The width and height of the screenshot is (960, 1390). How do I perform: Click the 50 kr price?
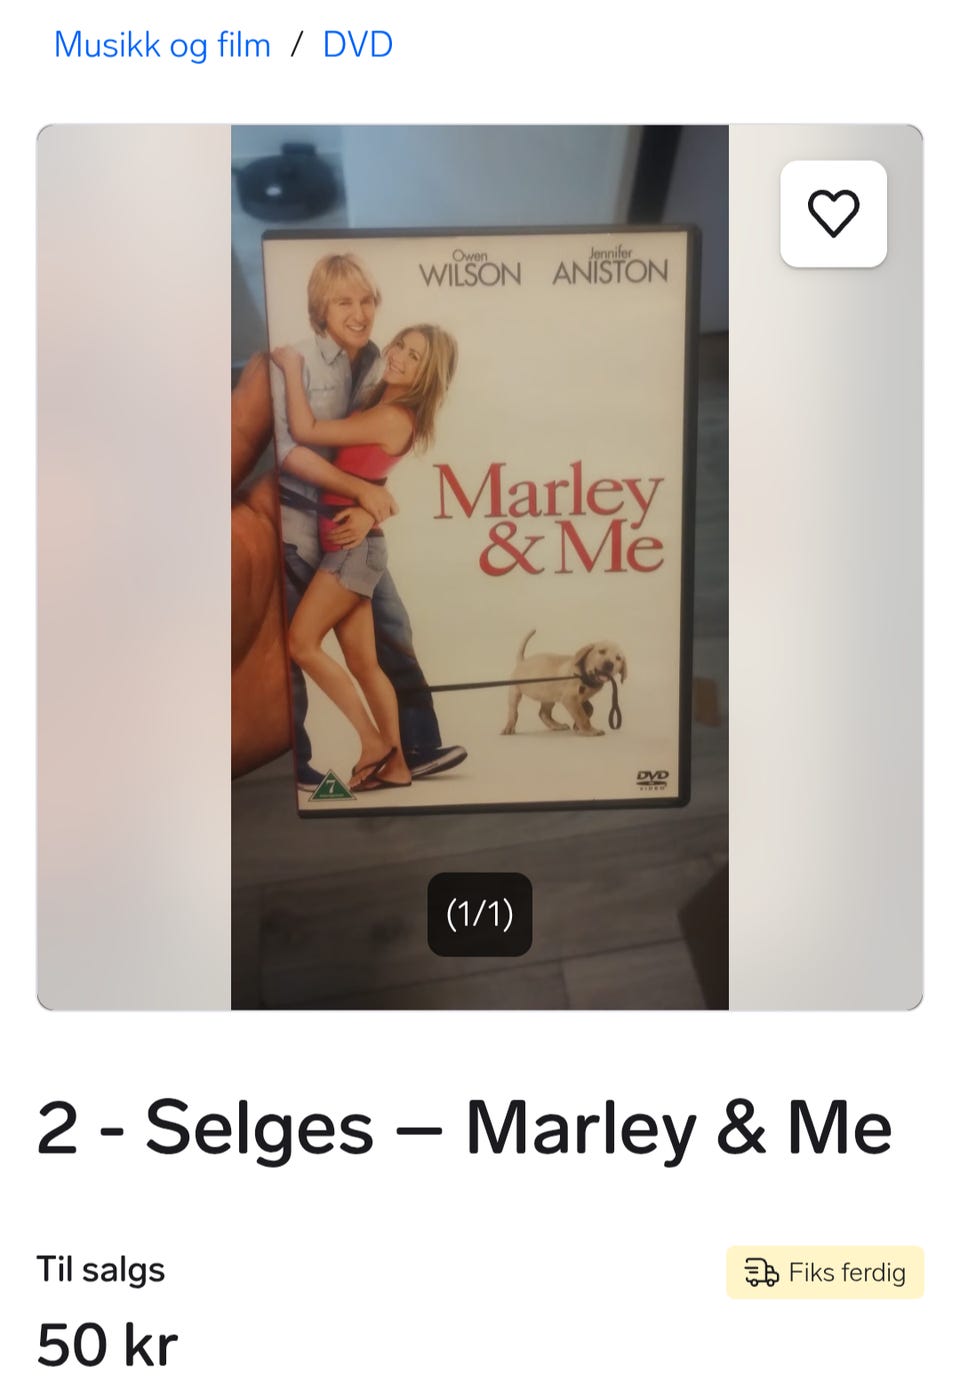(x=107, y=1344)
